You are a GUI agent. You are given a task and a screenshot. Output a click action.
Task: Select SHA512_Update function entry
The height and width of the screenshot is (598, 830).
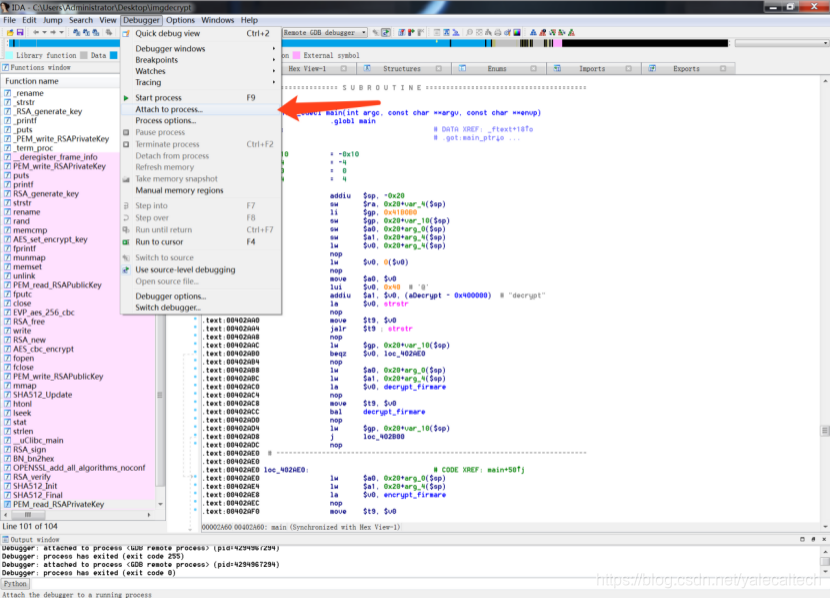click(42, 395)
